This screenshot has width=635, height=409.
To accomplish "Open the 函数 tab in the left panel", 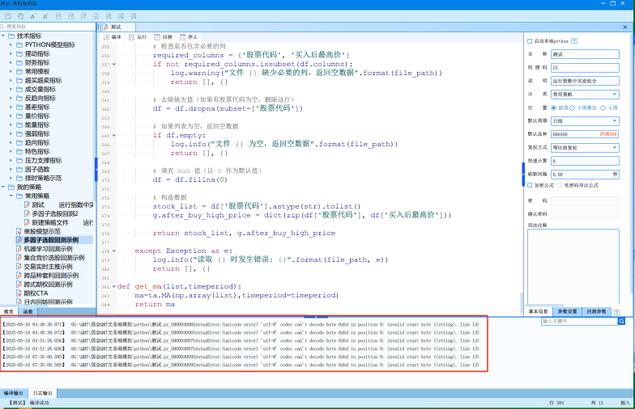I will click(28, 312).
